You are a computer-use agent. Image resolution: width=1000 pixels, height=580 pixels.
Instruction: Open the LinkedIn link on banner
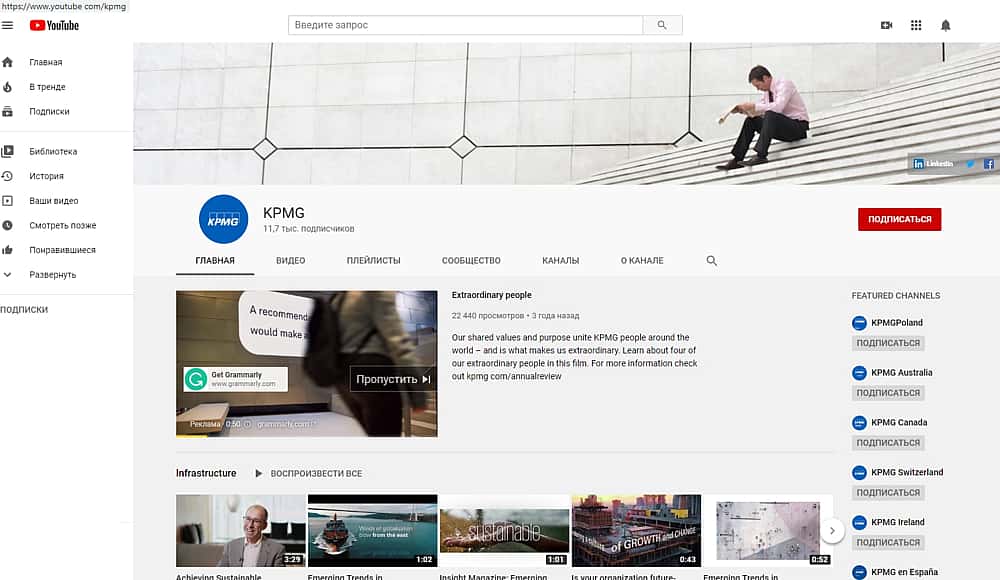click(x=934, y=163)
